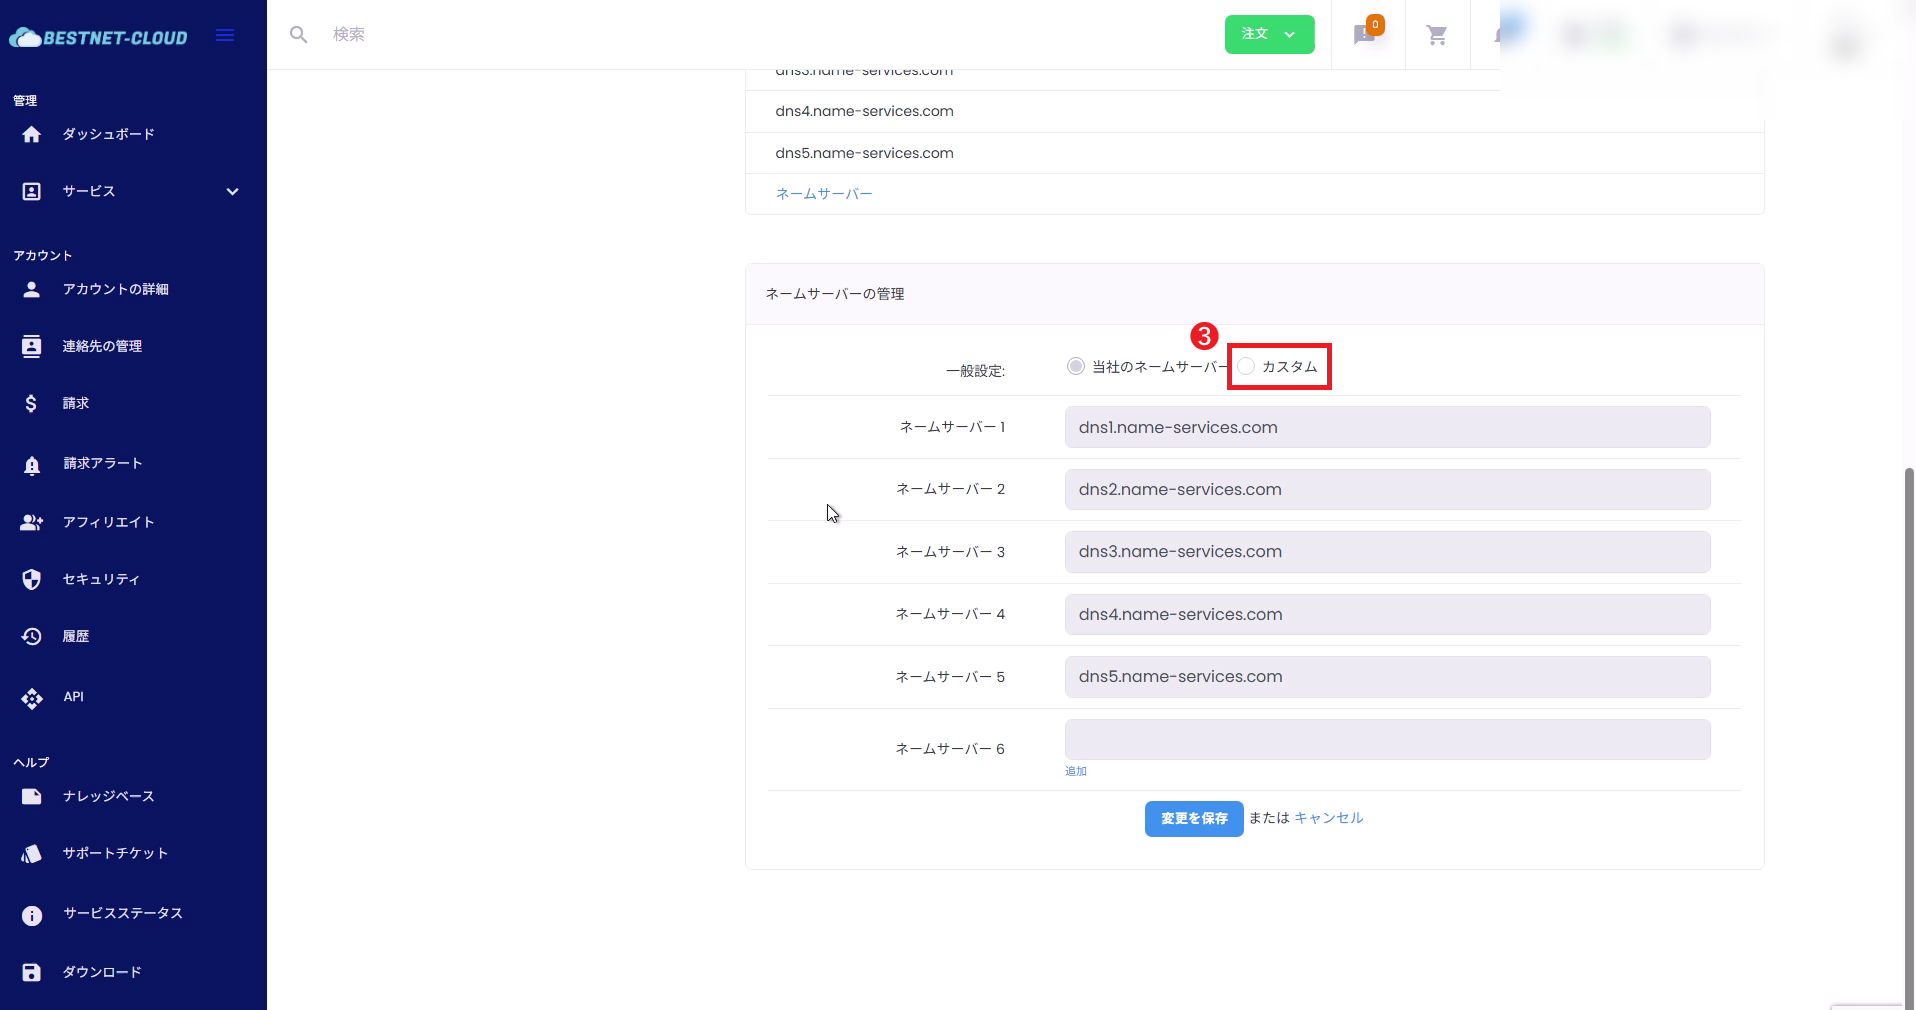Open the アフィリエイト menu item
This screenshot has width=1916, height=1010.
point(108,522)
